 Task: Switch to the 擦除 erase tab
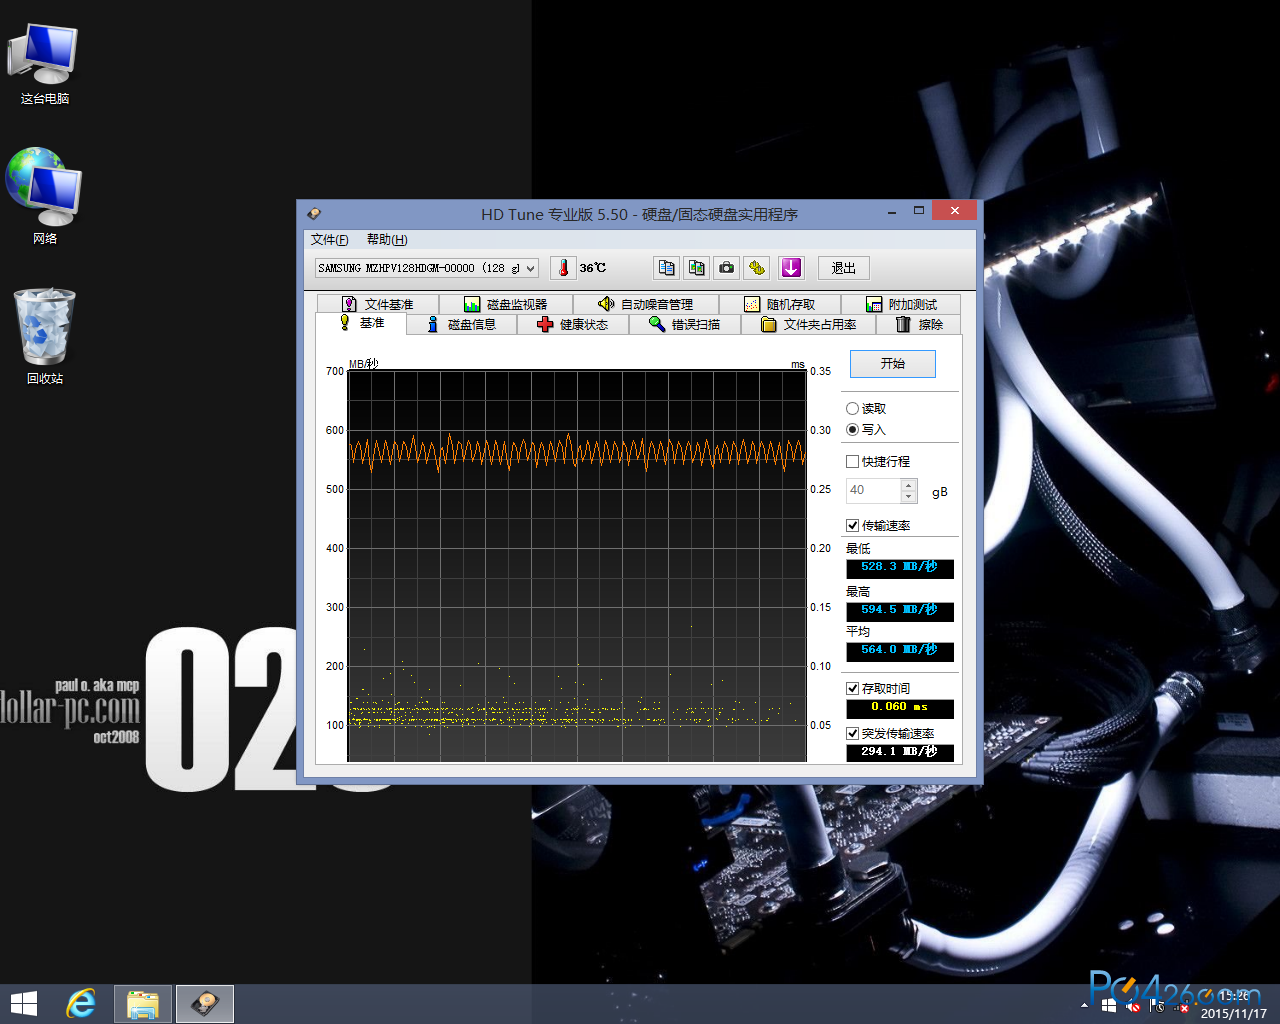[x=919, y=324]
